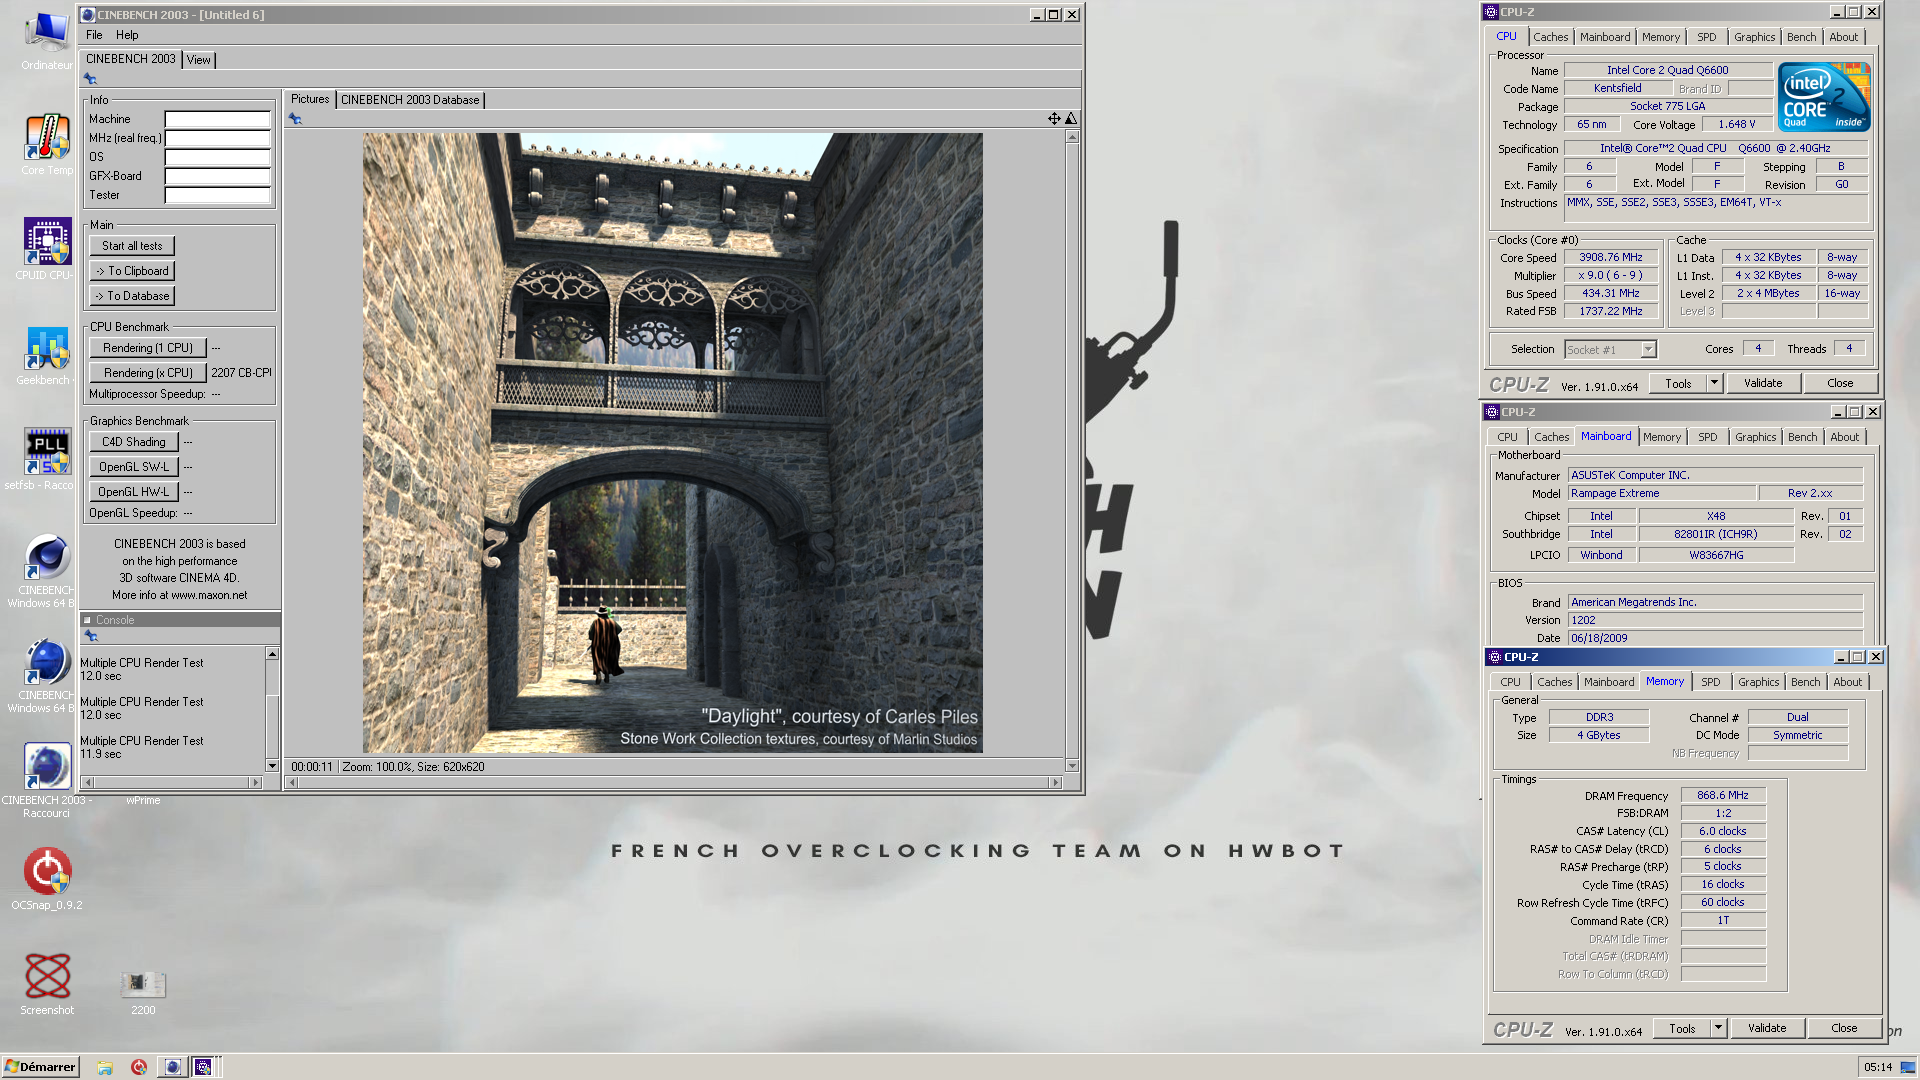
Task: Start the C4D Shading test
Action: coord(134,442)
